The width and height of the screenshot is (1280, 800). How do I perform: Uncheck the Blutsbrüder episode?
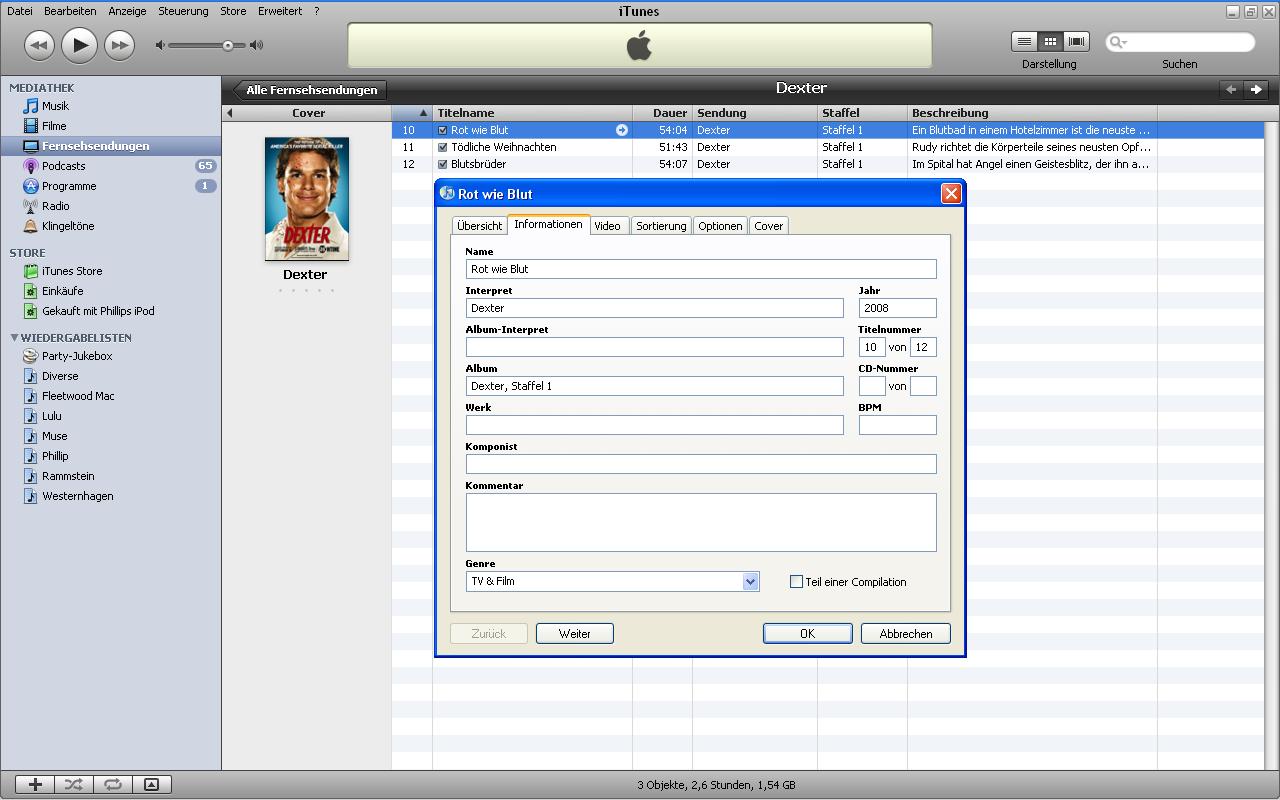pos(443,164)
